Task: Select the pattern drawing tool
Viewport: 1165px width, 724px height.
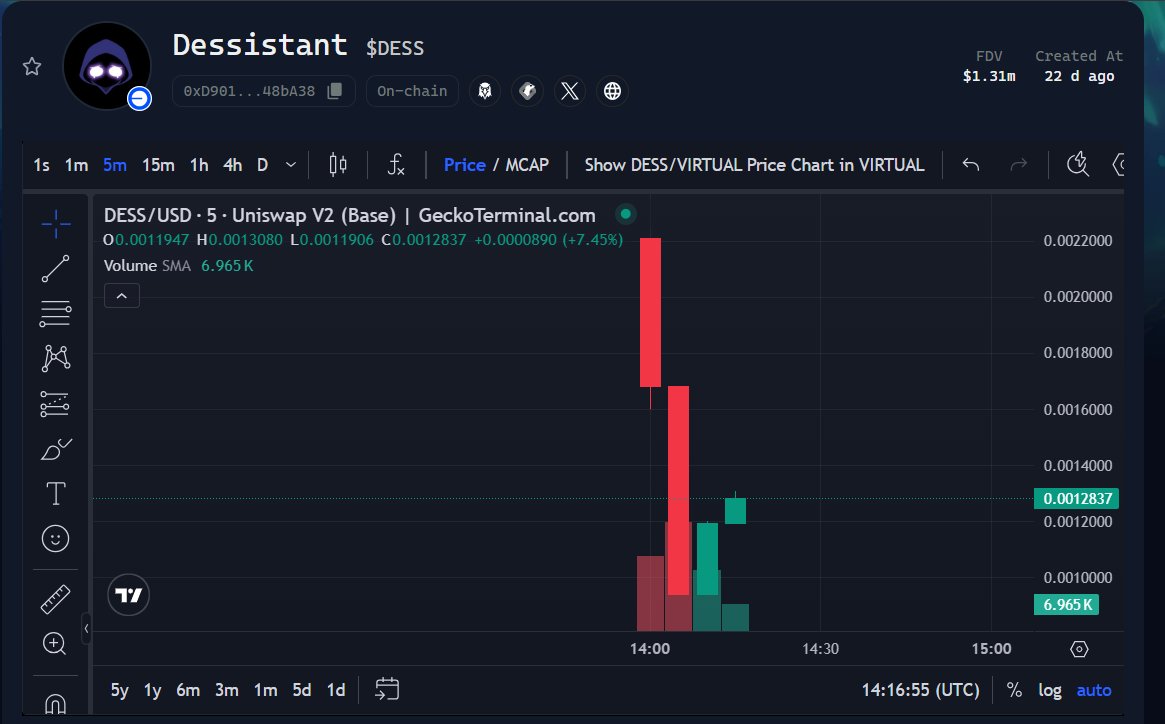Action: pyautogui.click(x=56, y=358)
